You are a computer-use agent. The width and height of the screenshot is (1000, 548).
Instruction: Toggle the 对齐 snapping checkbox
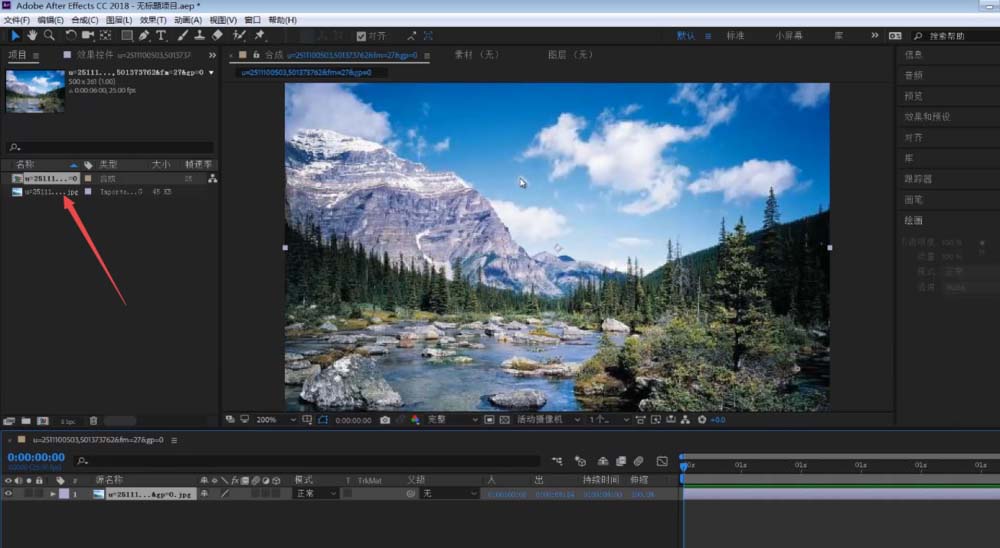tap(362, 35)
